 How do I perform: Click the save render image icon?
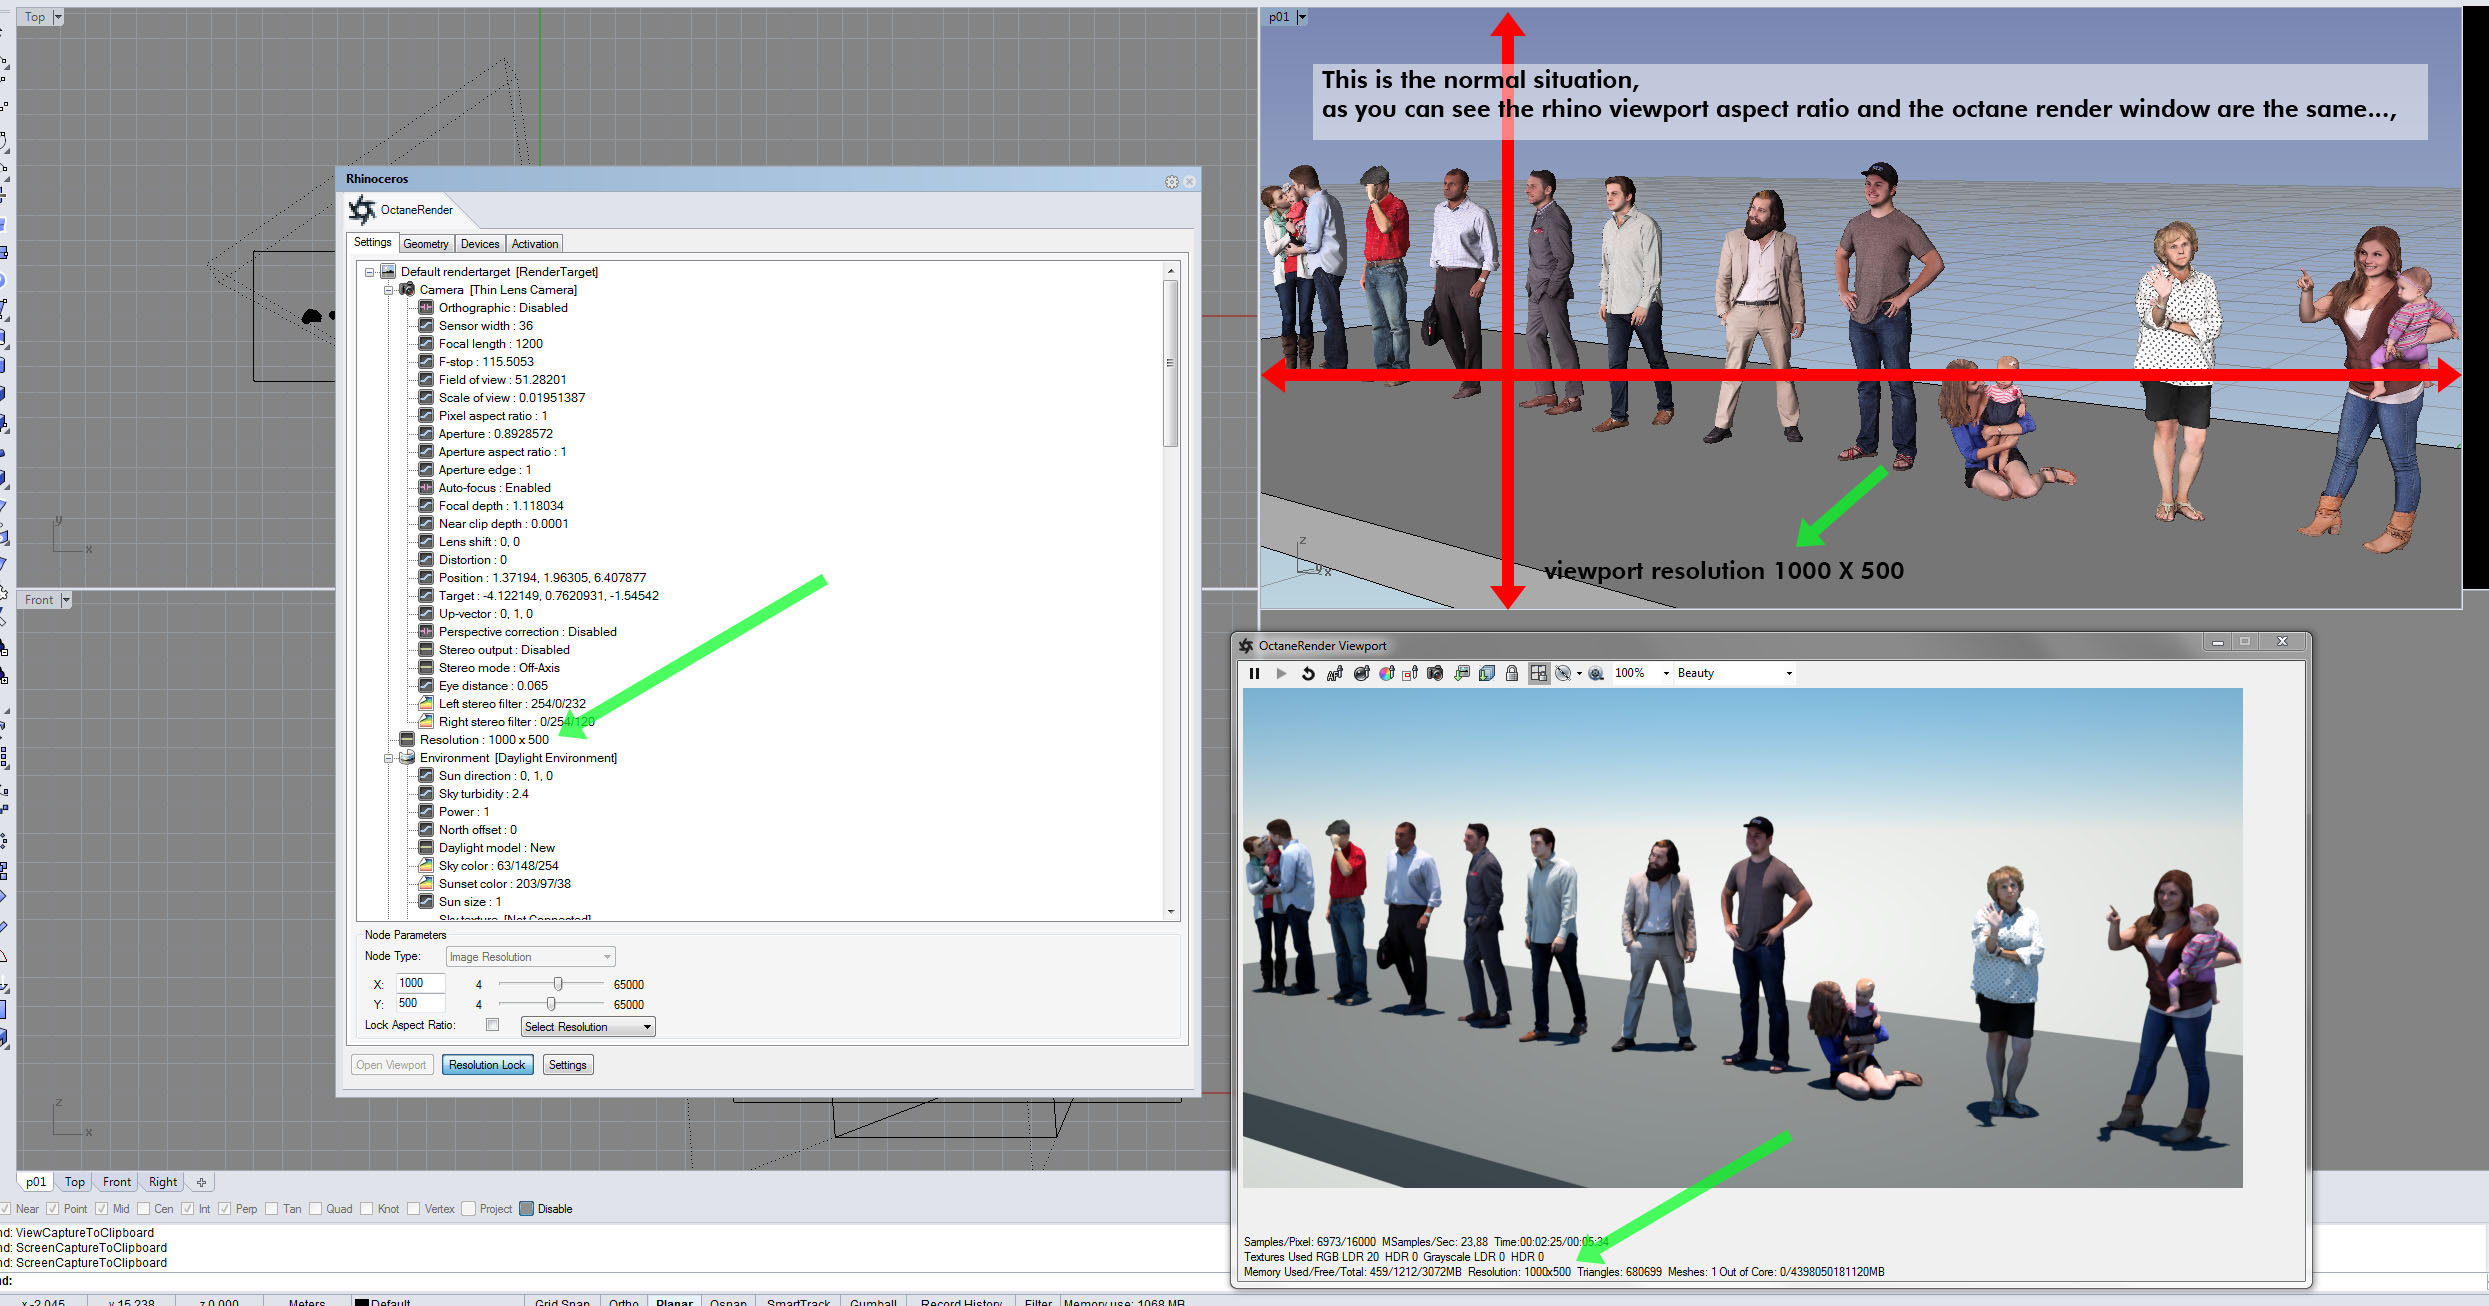click(x=1461, y=674)
